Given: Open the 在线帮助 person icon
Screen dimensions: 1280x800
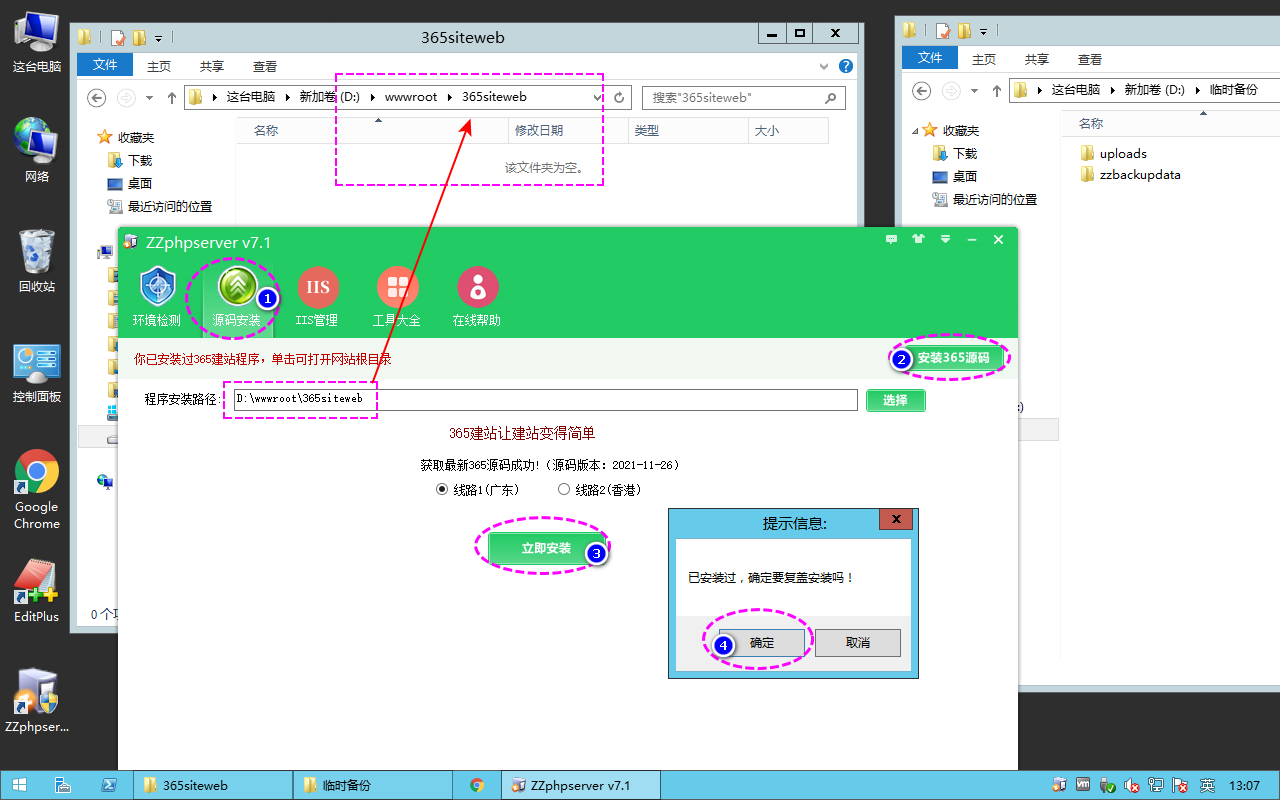Looking at the screenshot, I should (x=477, y=290).
